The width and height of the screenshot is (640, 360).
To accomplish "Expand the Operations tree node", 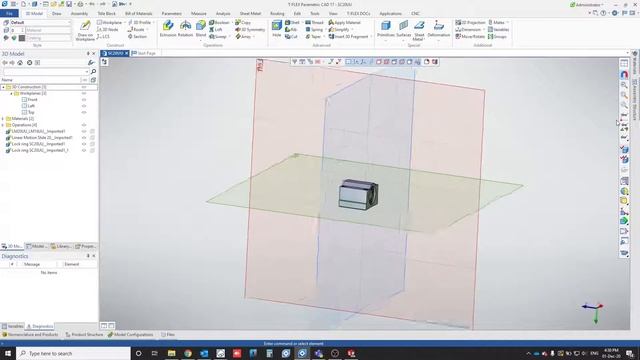I will click(3, 125).
